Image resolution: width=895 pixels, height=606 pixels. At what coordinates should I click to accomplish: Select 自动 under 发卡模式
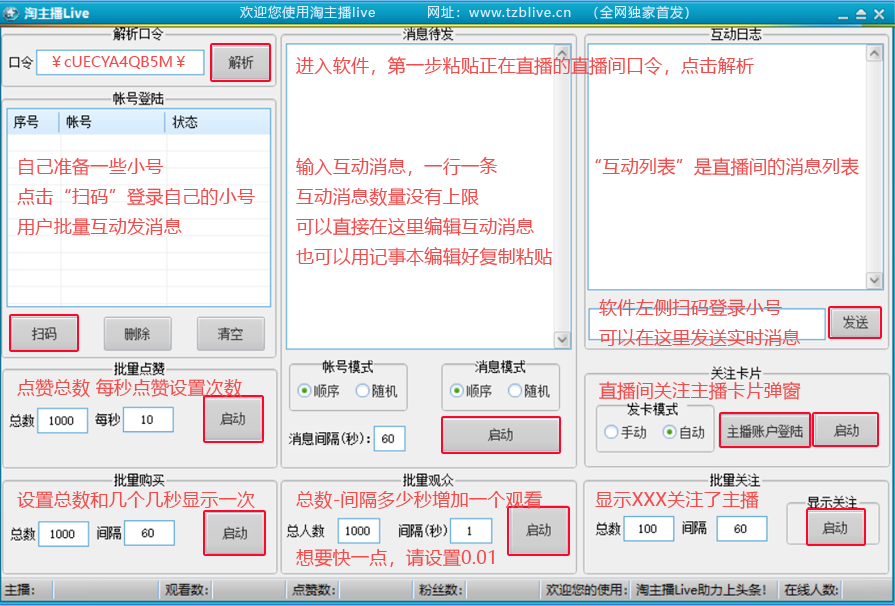pos(684,433)
